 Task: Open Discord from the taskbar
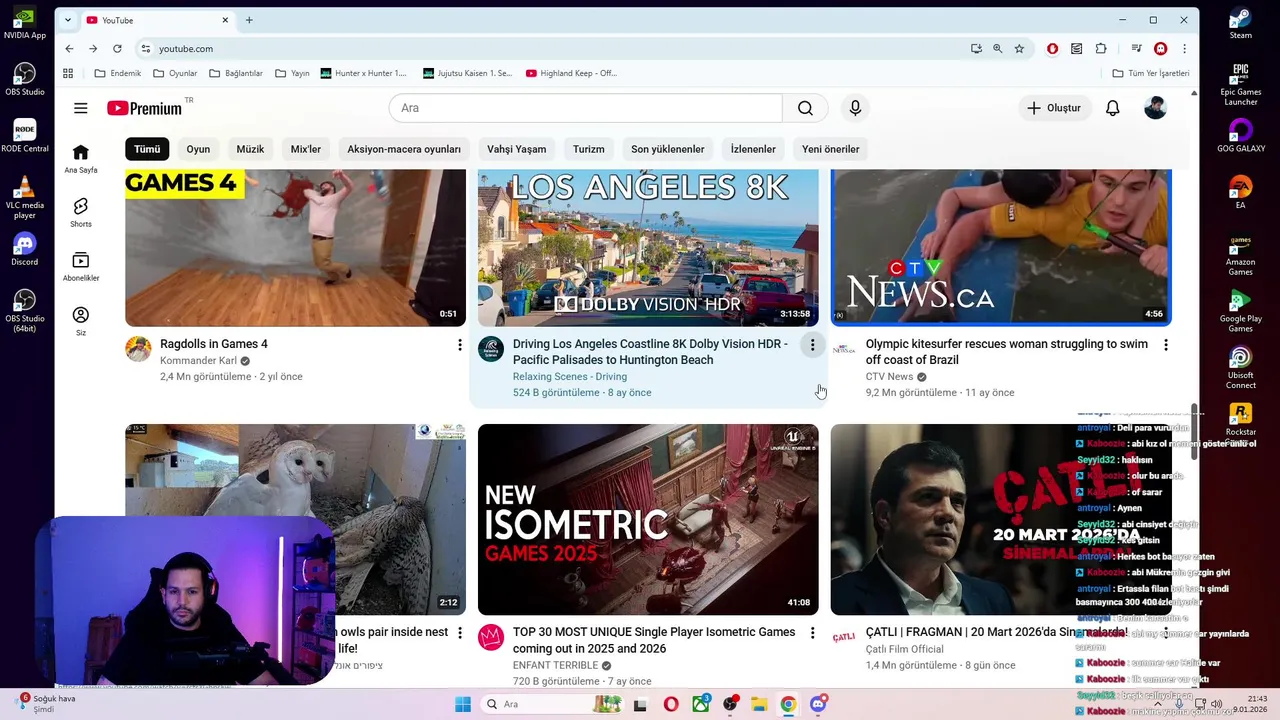[818, 704]
